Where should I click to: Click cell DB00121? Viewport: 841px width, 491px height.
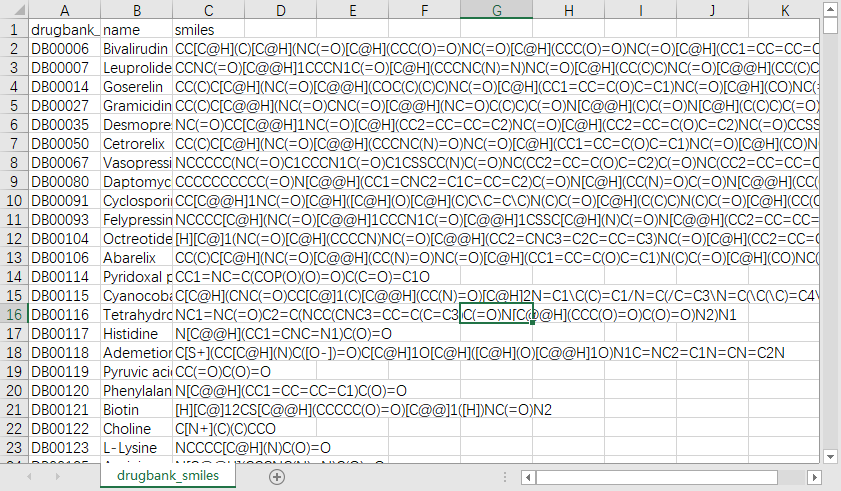[64, 410]
